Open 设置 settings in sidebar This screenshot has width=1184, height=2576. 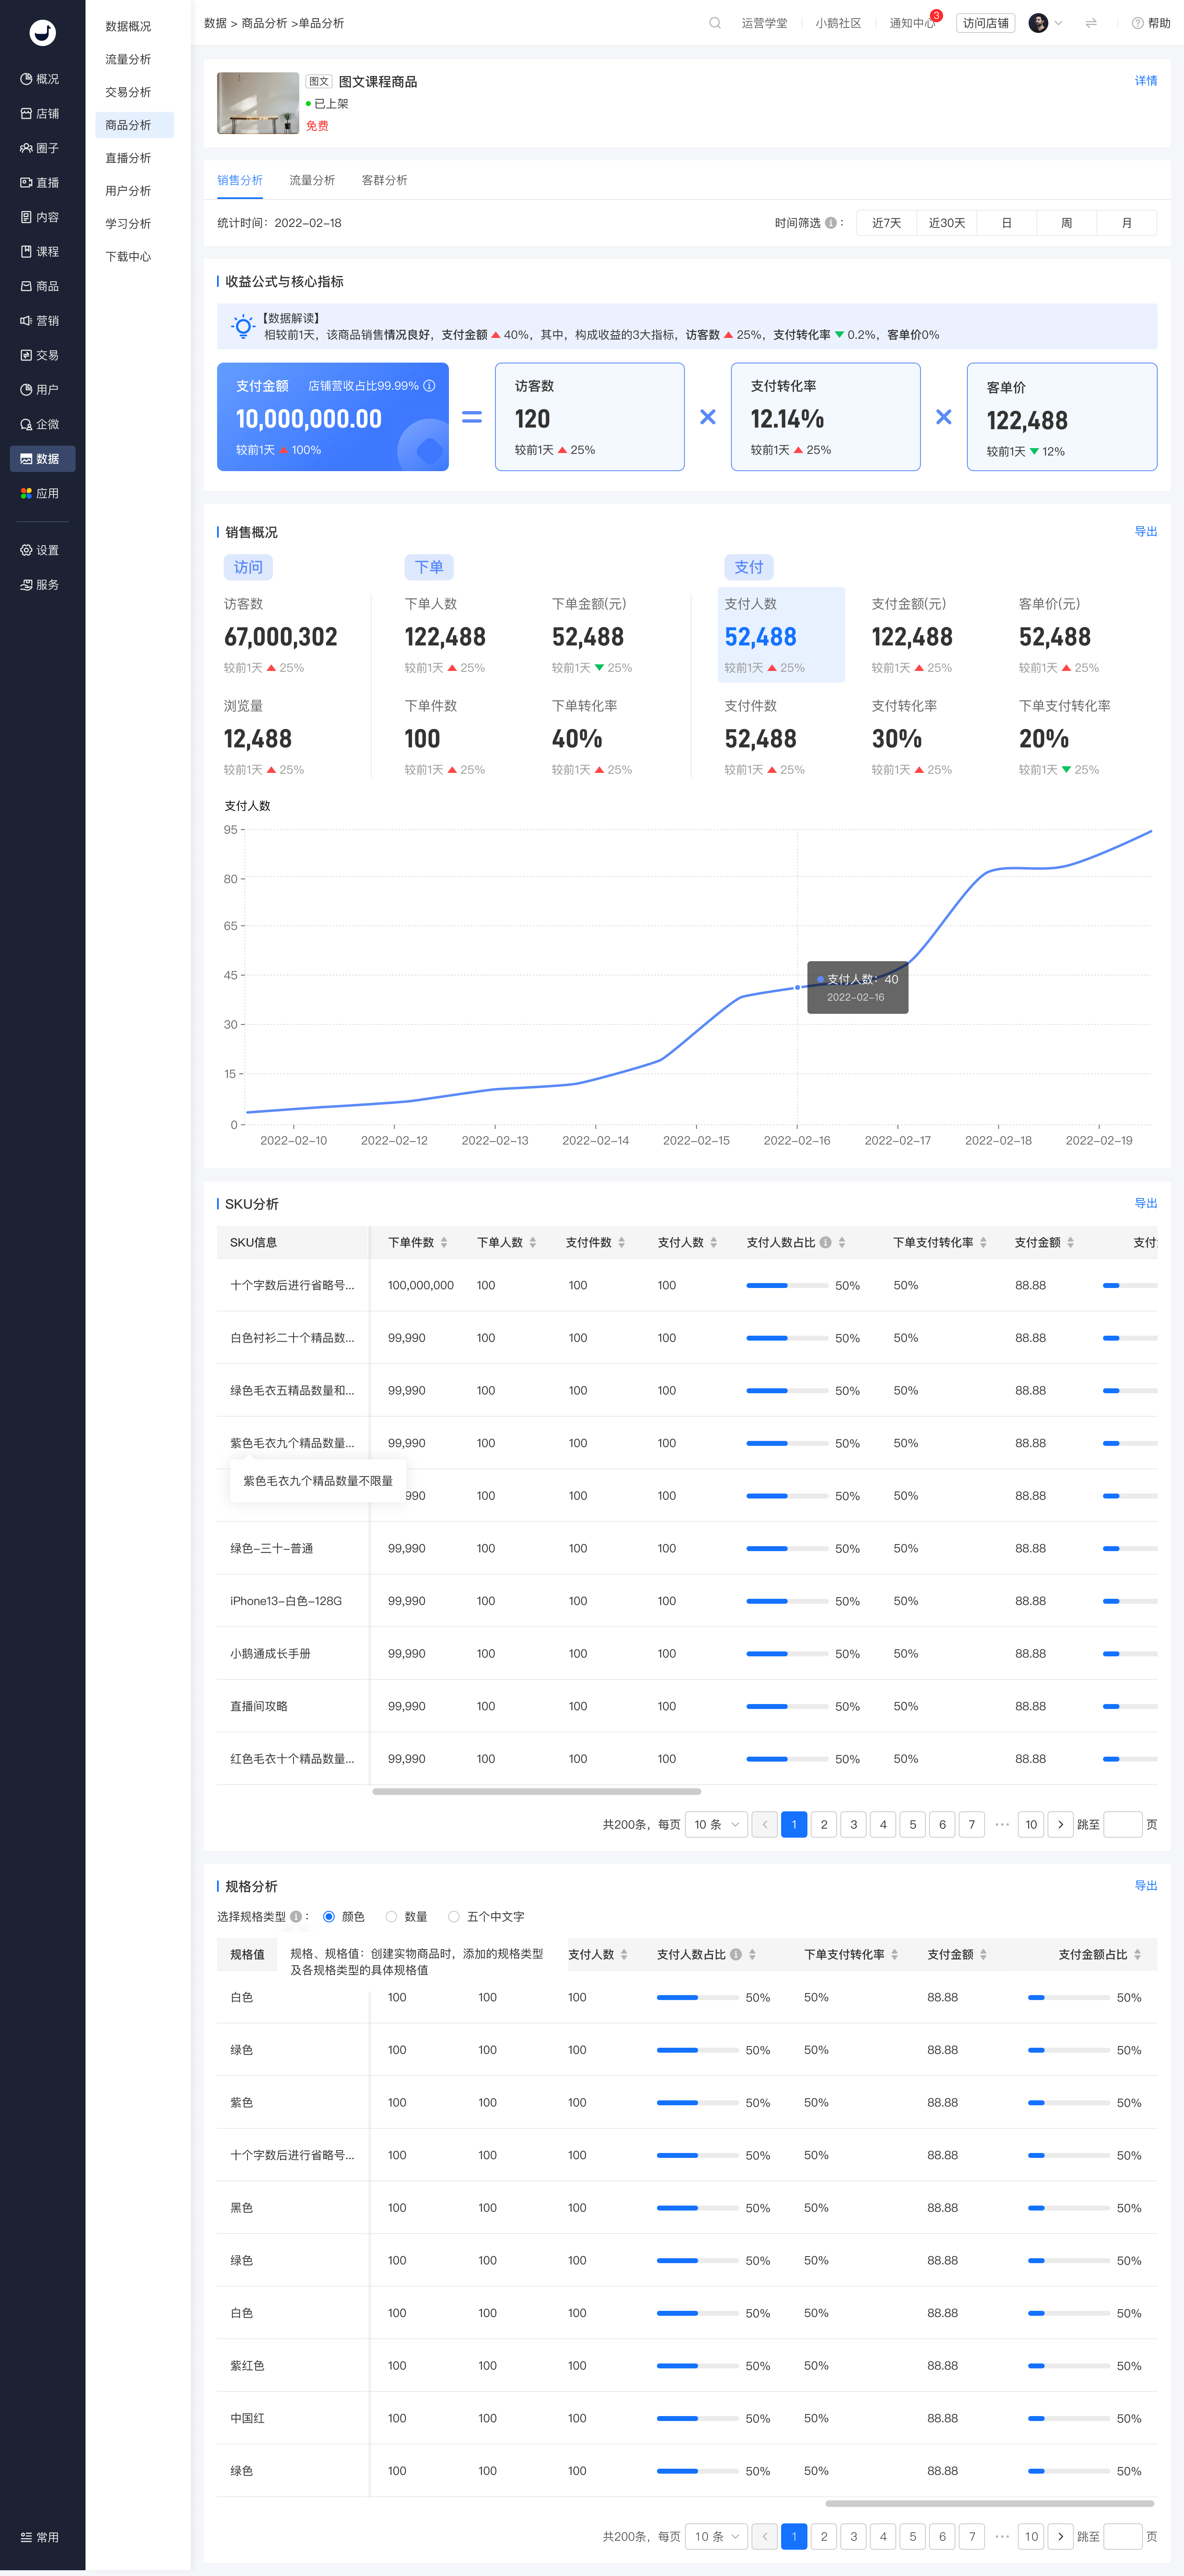[x=40, y=550]
